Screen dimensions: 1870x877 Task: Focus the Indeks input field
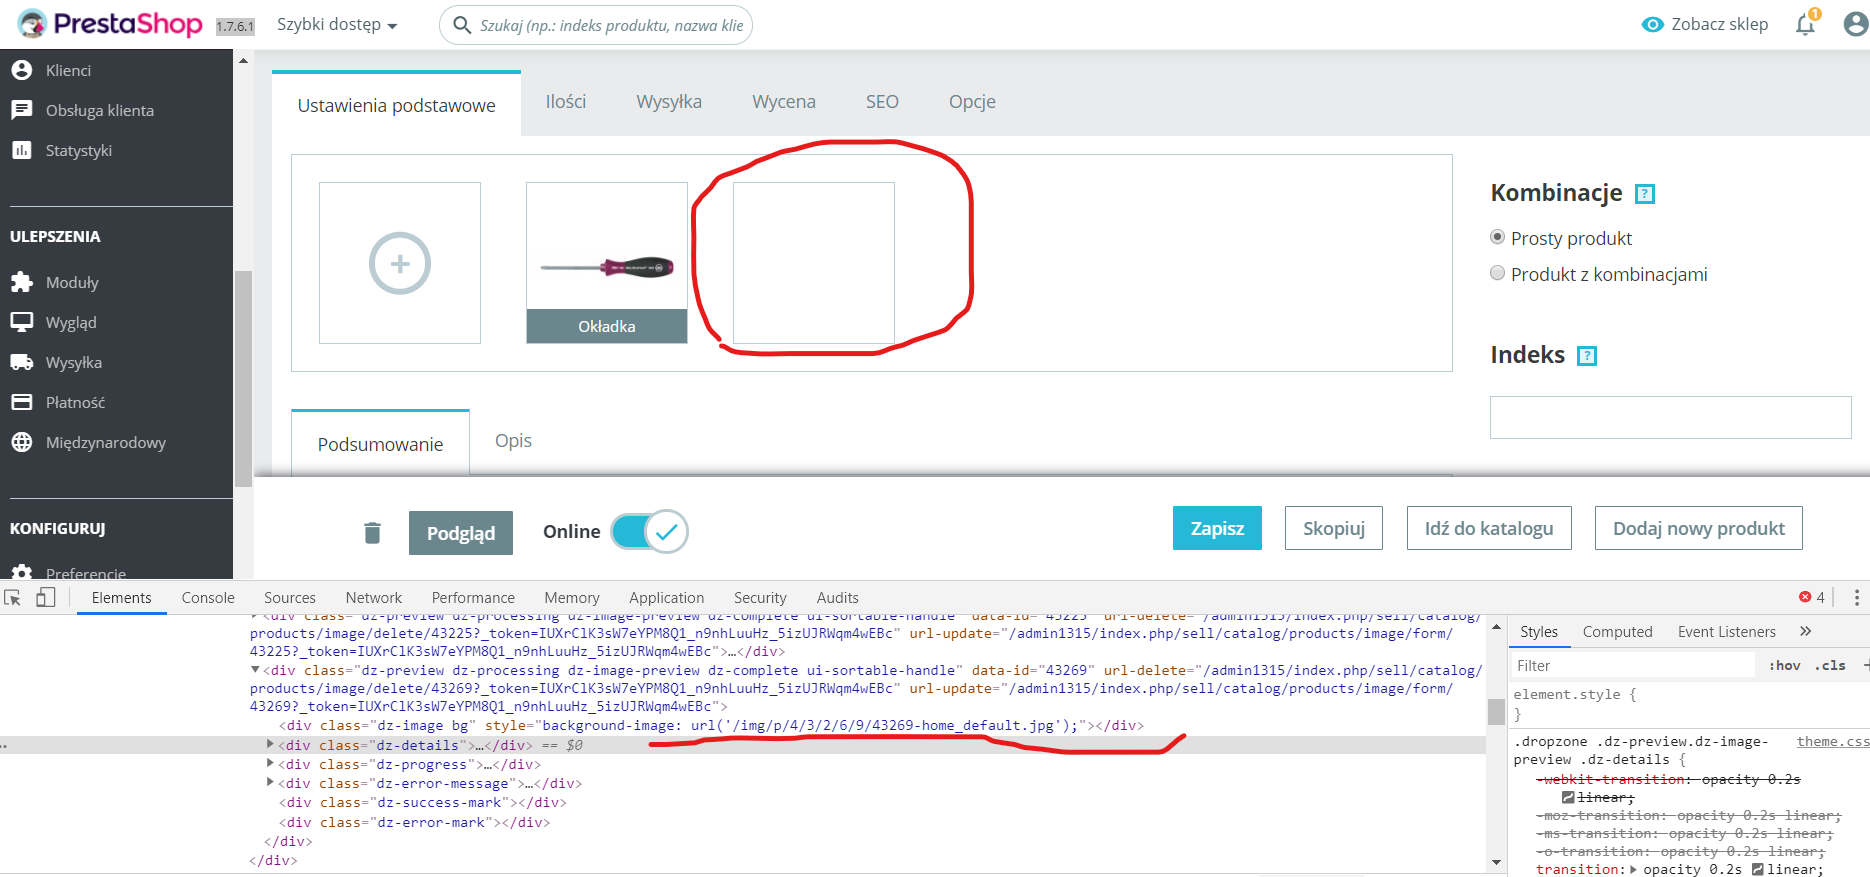point(1670,417)
